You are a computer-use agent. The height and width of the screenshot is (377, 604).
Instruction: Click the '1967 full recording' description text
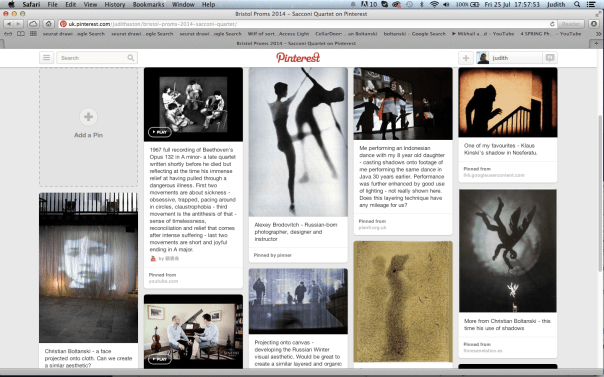[193, 199]
